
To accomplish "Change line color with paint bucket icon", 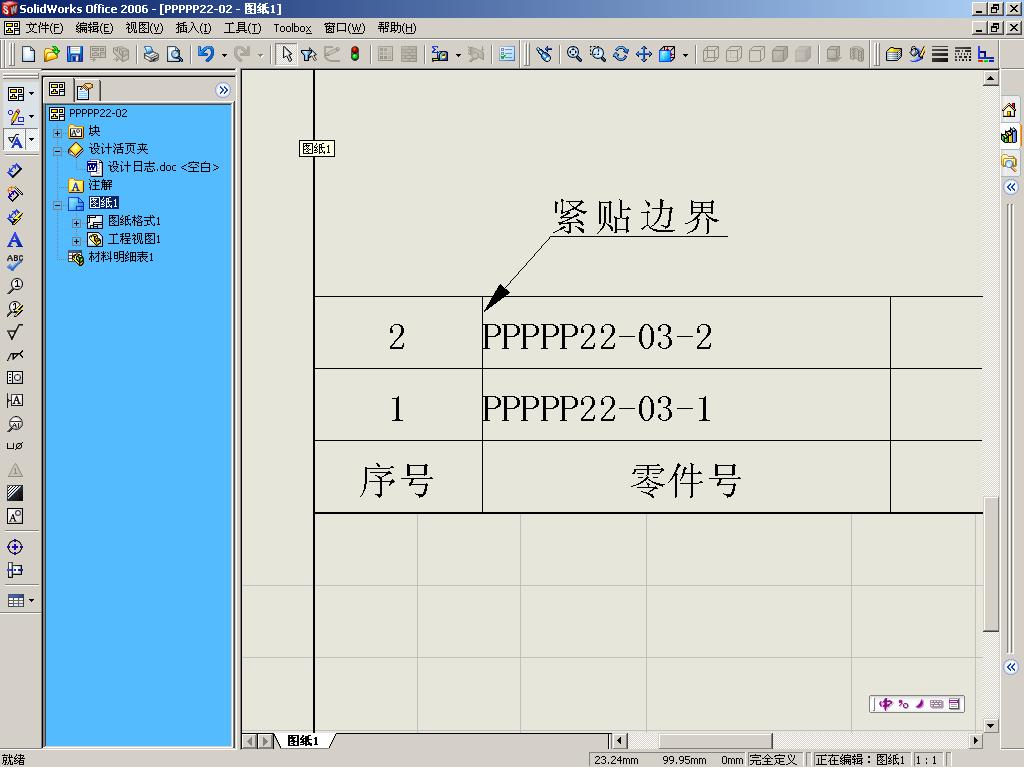I will pos(917,54).
